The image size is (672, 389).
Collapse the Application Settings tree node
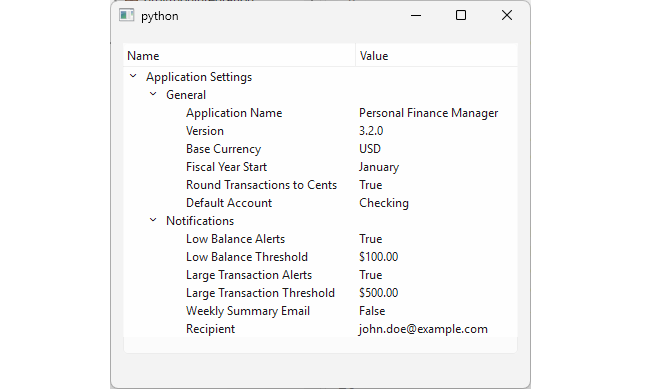[x=133, y=76]
